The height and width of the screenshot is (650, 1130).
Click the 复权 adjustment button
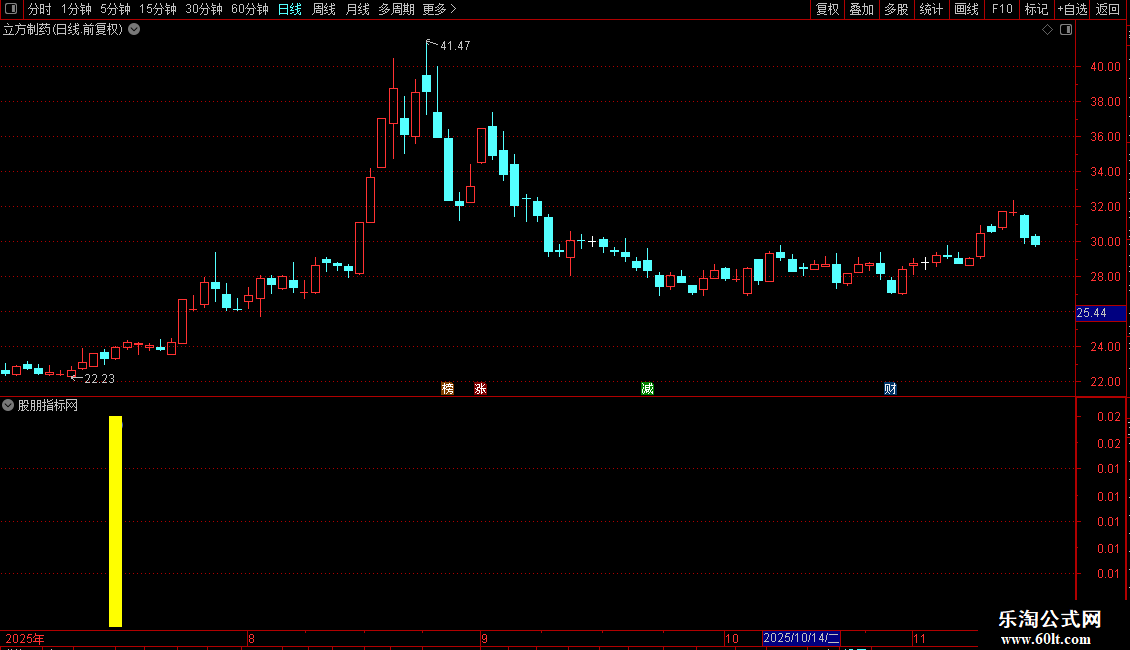click(x=827, y=9)
